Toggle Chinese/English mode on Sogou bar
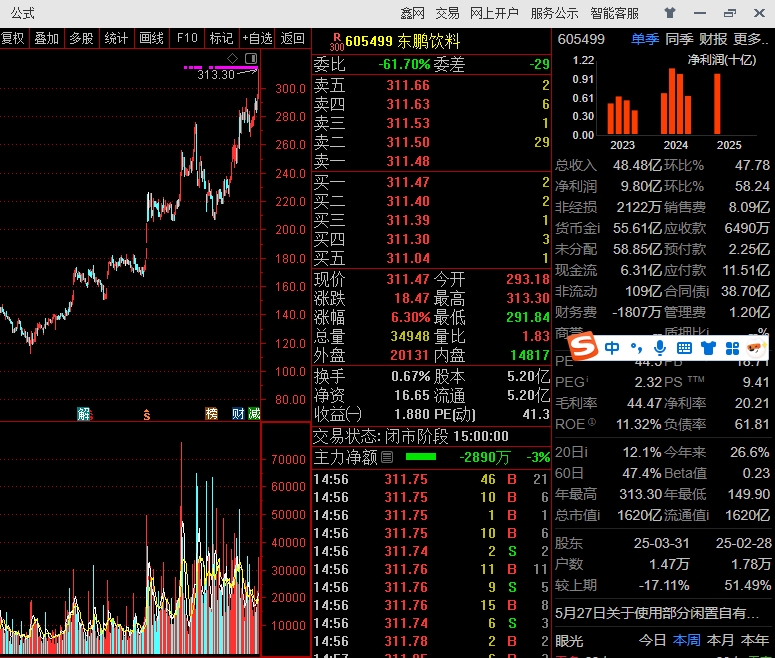775x658 pixels. click(612, 348)
